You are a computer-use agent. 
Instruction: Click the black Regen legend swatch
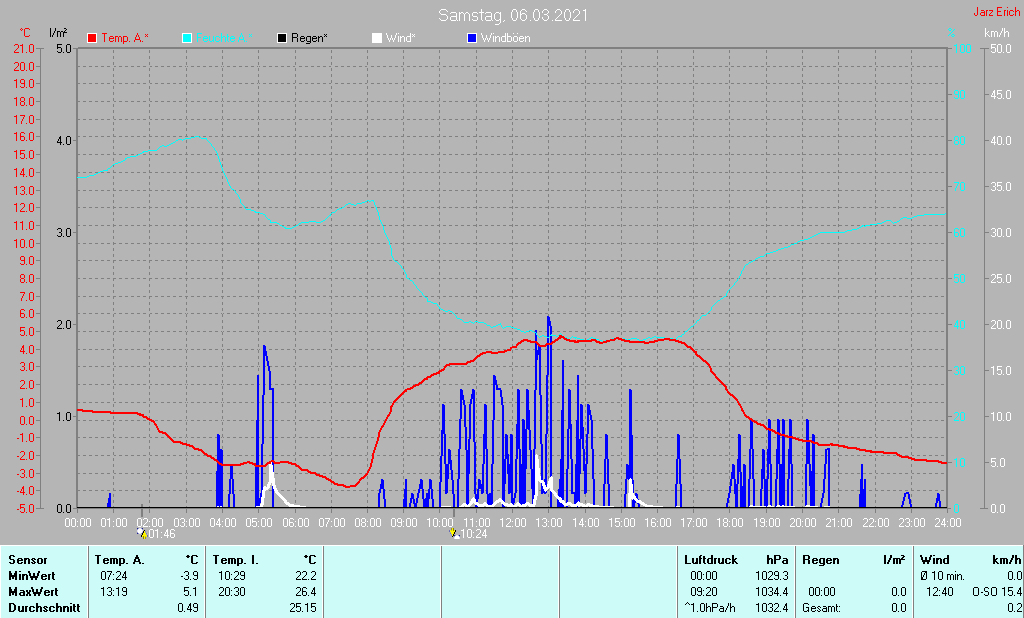[283, 38]
